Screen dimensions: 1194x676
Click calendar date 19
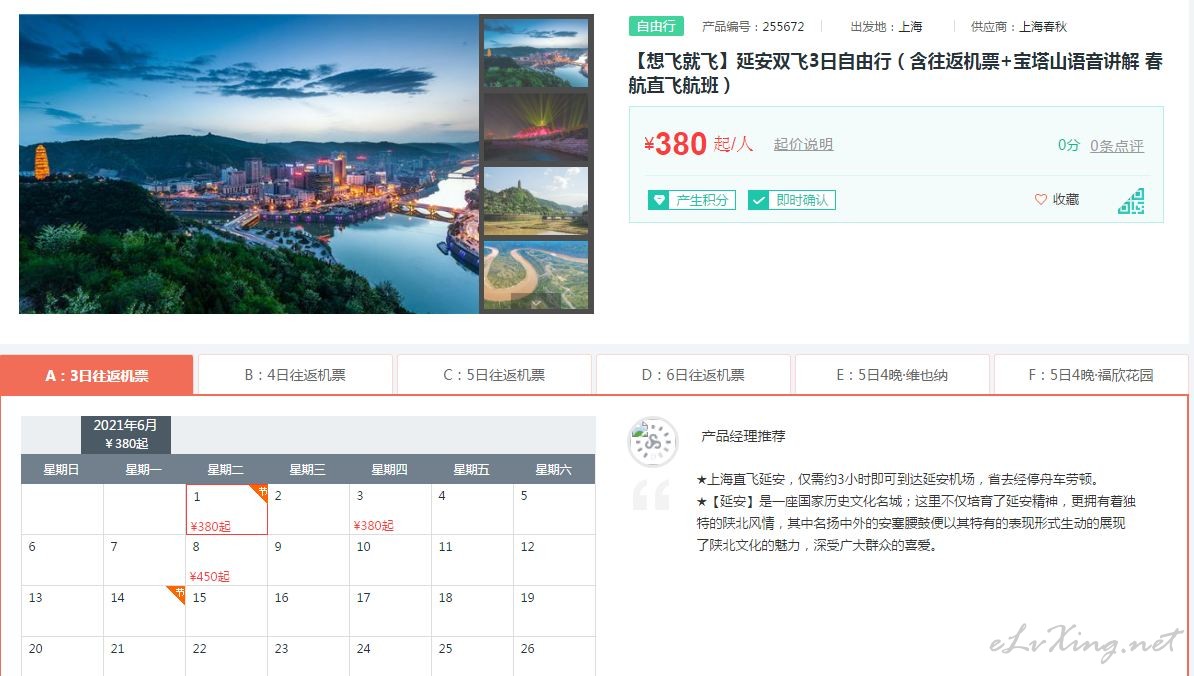click(554, 611)
